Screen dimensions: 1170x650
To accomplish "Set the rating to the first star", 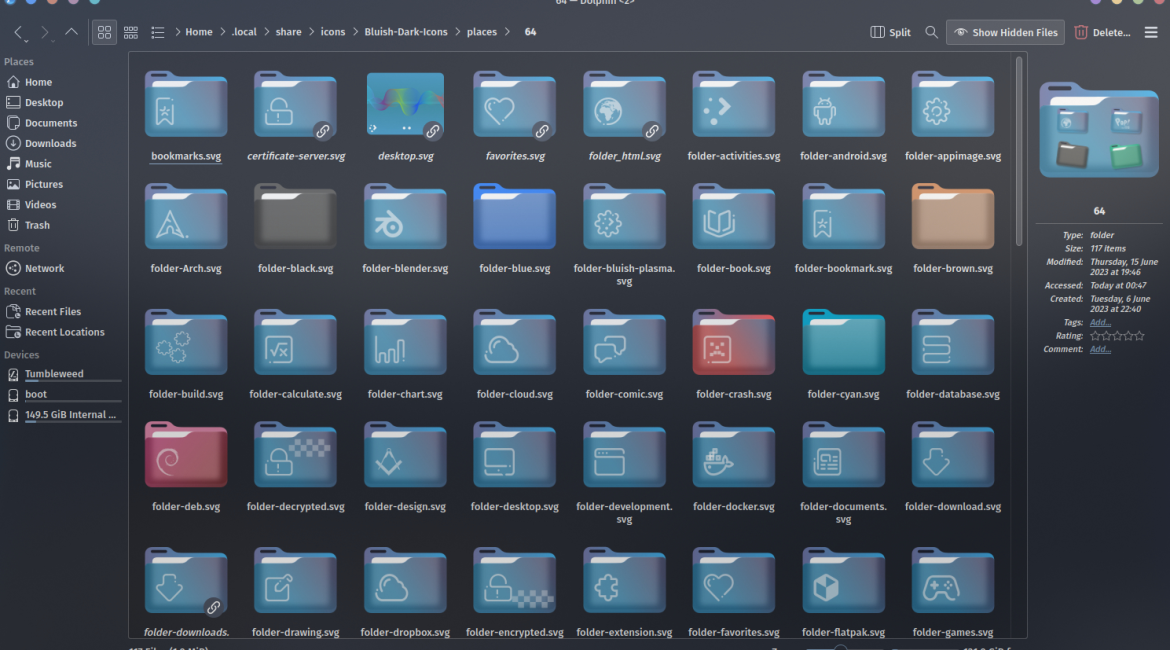I will pyautogui.click(x=1095, y=336).
